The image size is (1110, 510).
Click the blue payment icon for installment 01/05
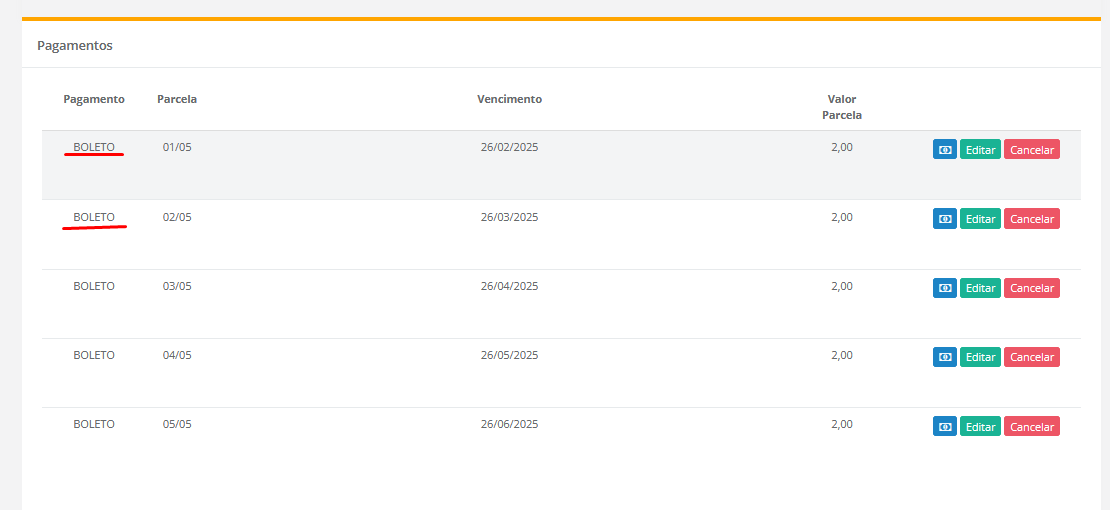click(944, 149)
